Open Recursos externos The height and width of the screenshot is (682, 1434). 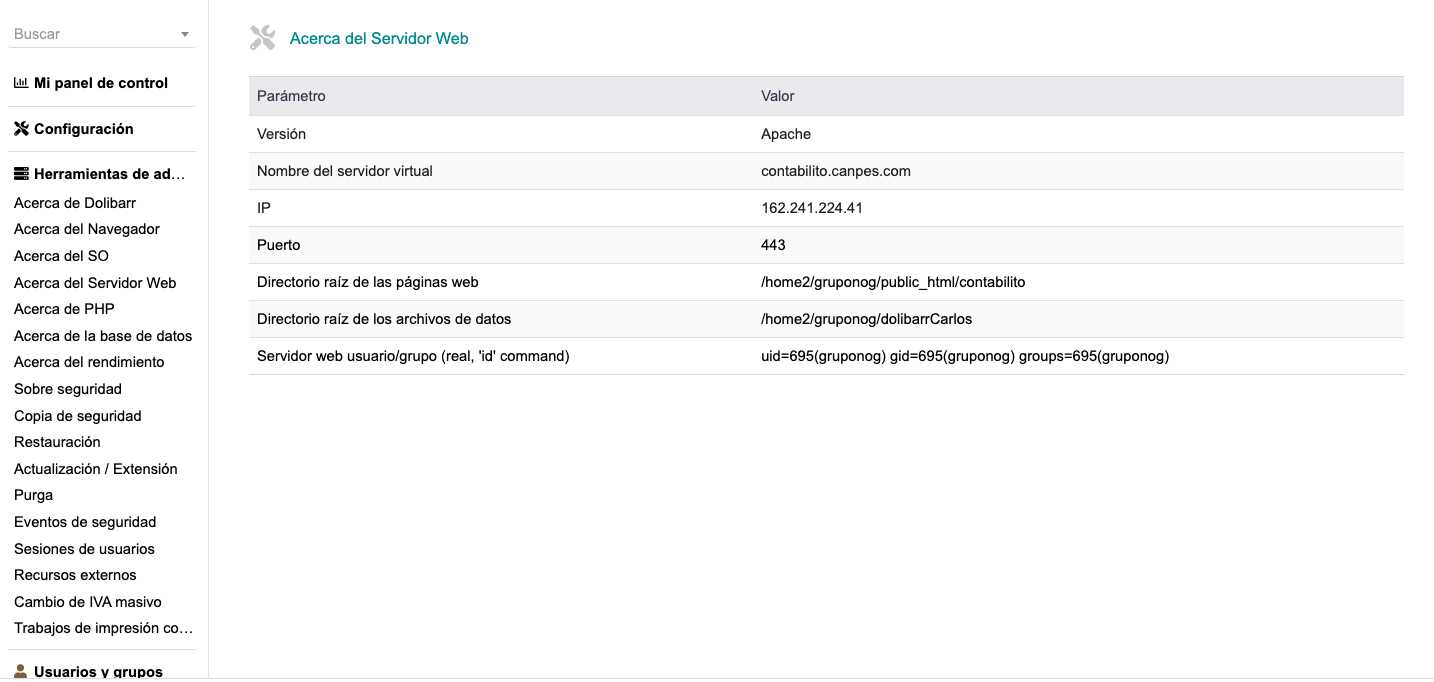75,575
